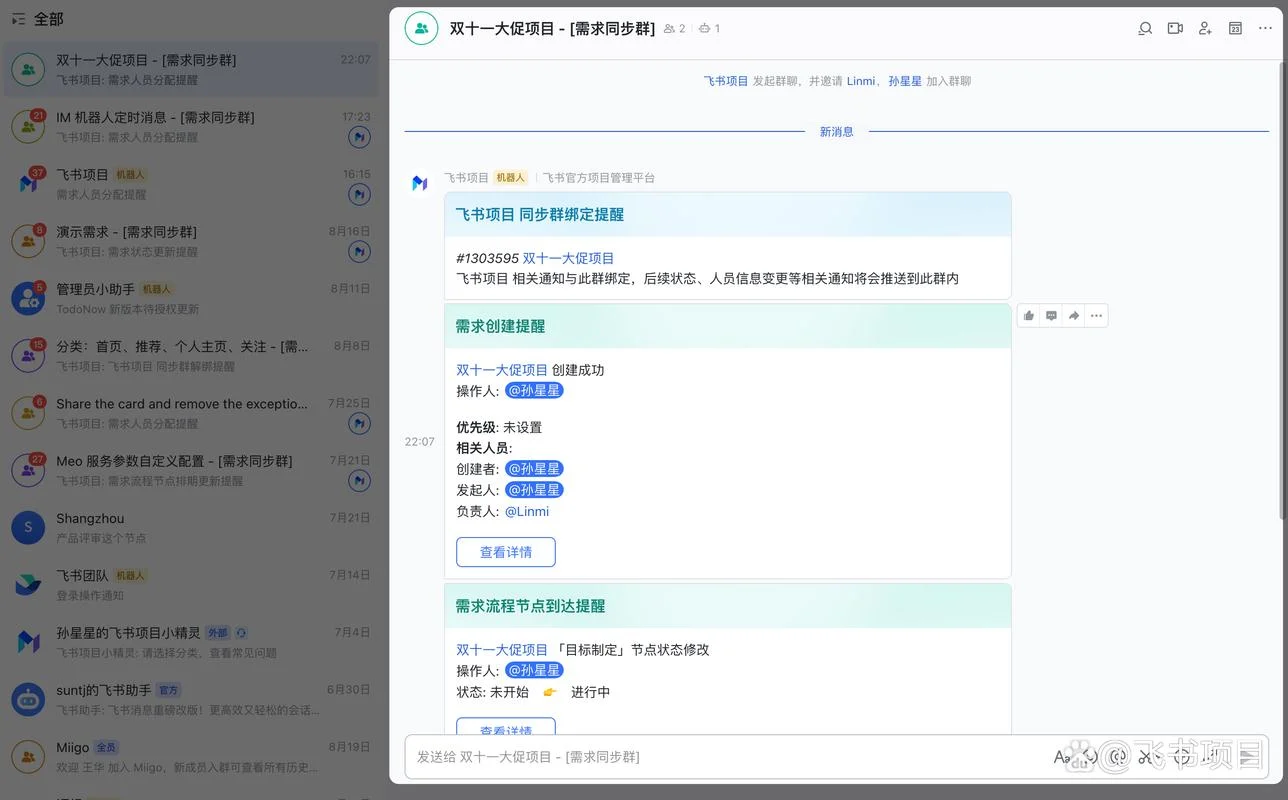Click the @Linmi mention beside 负责人
This screenshot has height=800, width=1288.
pyautogui.click(x=527, y=511)
